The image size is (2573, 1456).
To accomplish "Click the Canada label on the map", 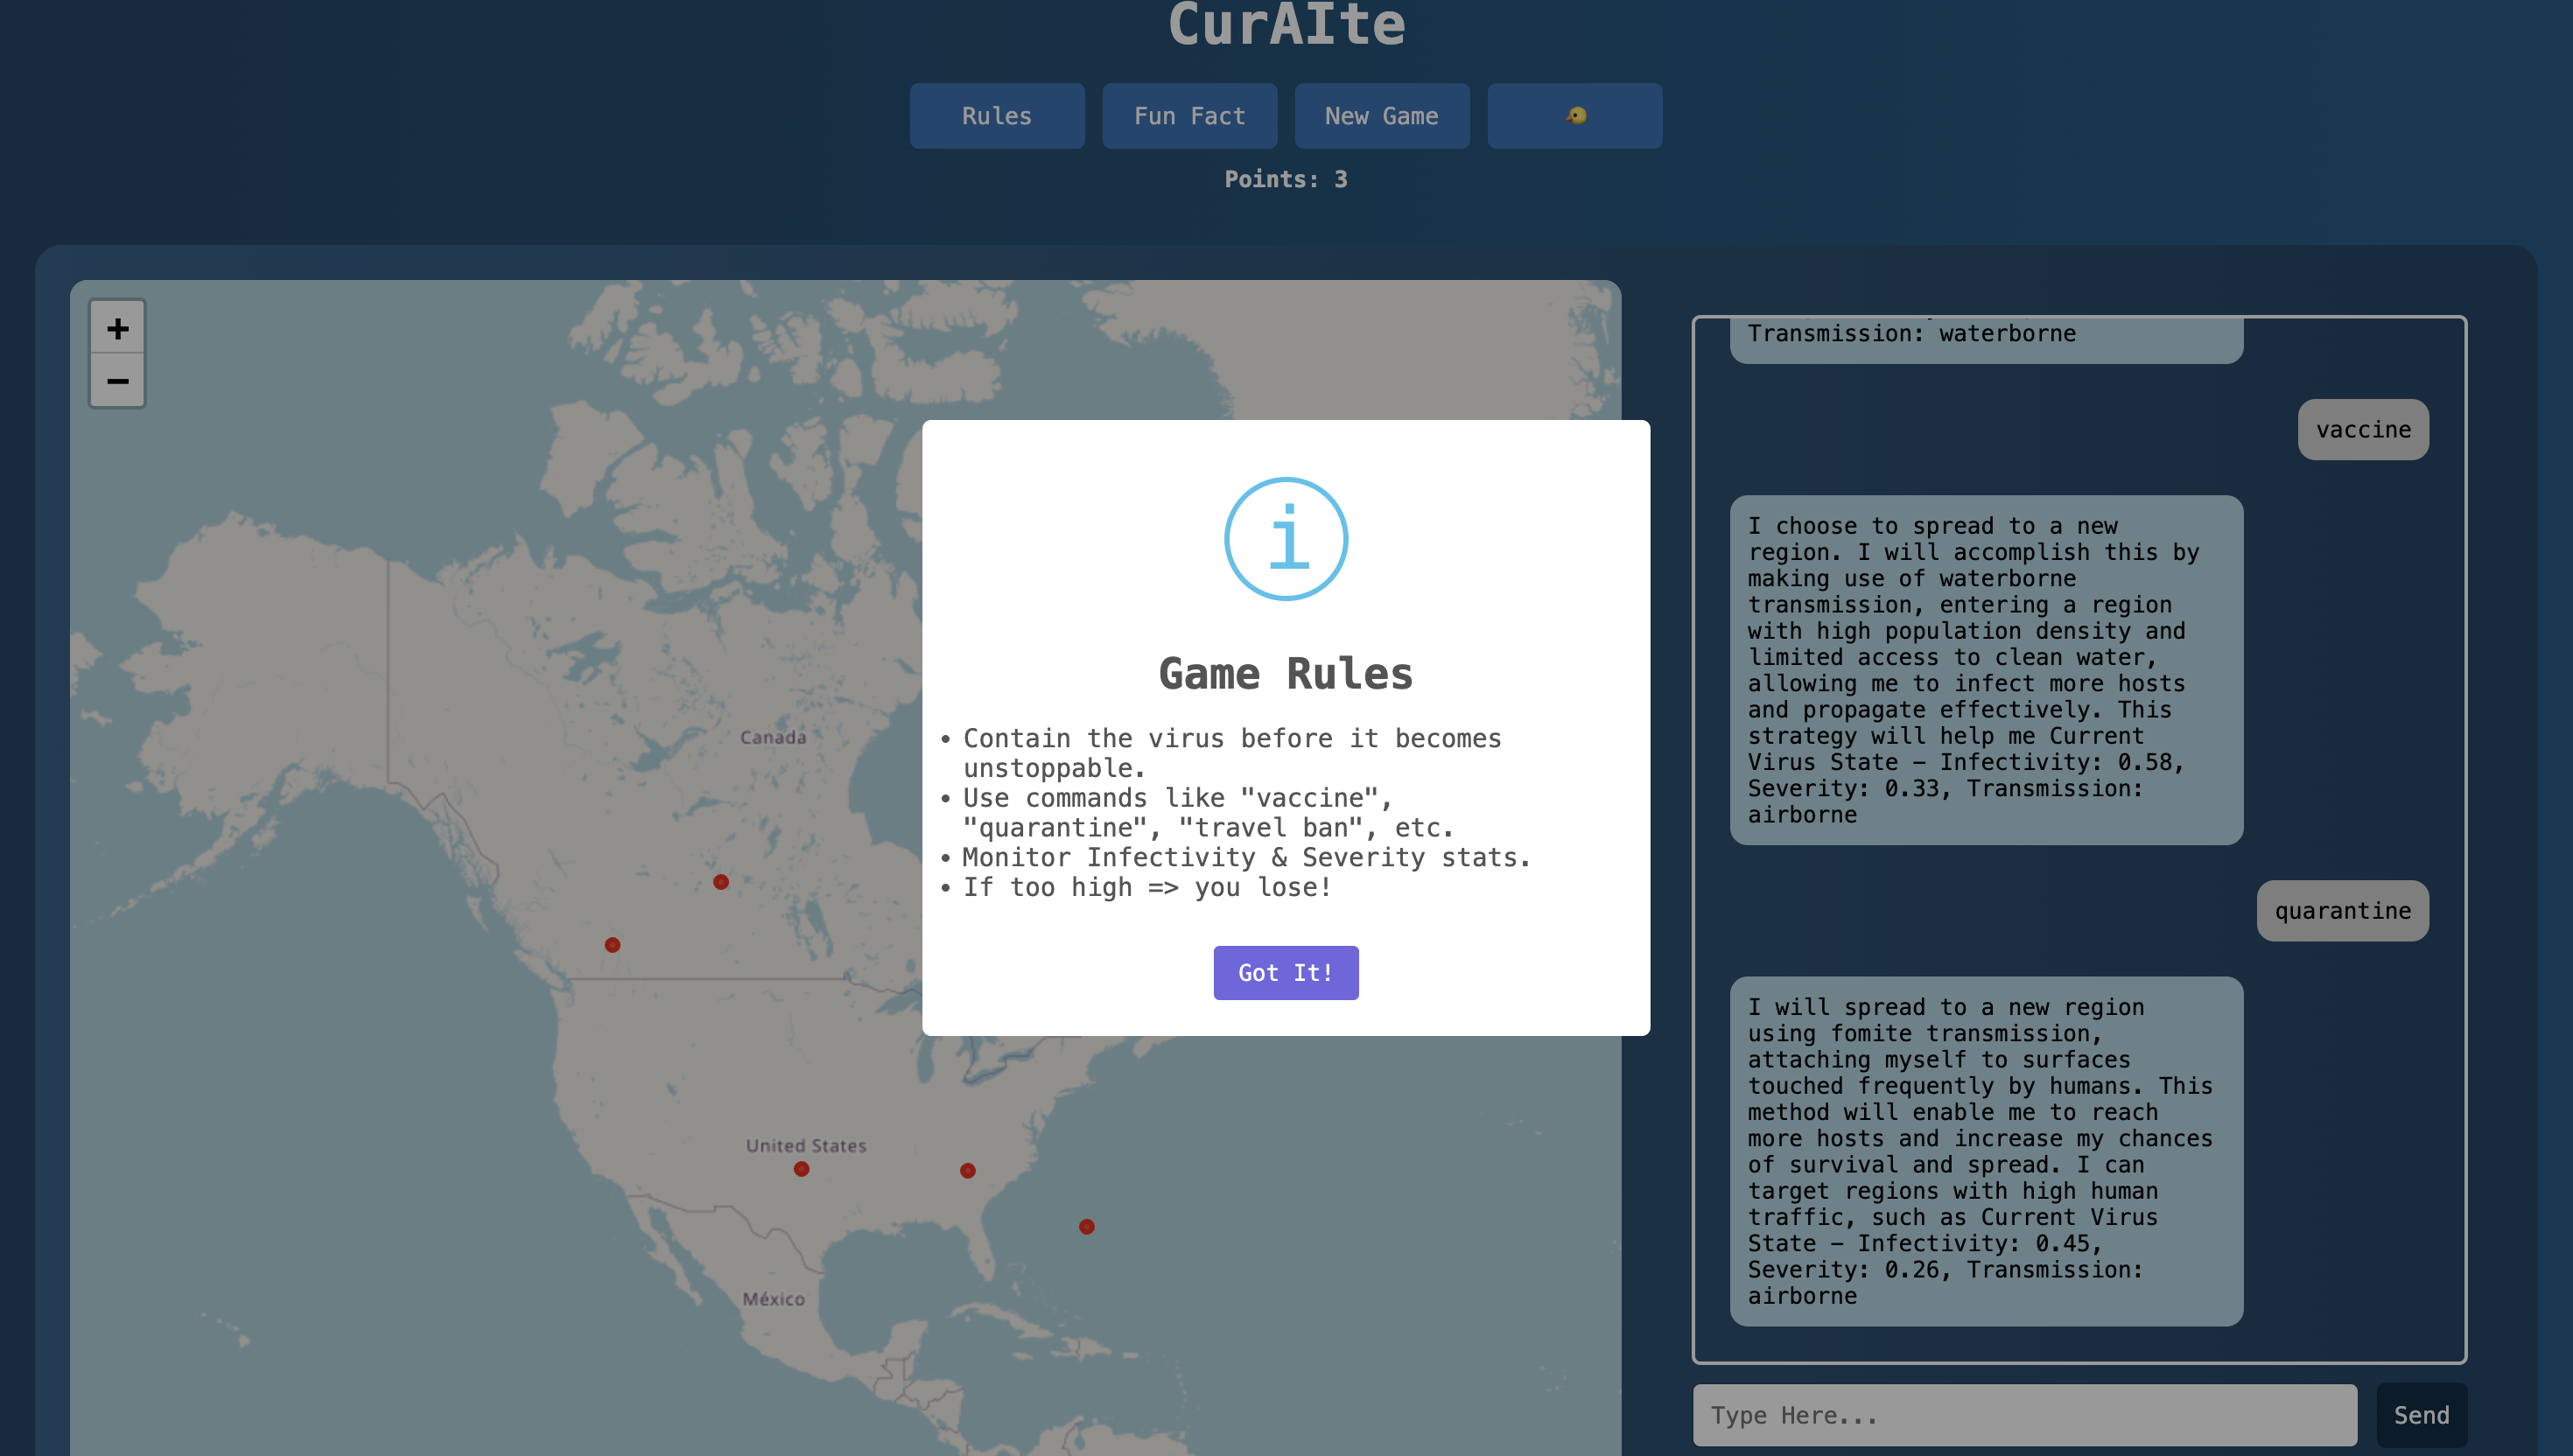I will [x=772, y=738].
